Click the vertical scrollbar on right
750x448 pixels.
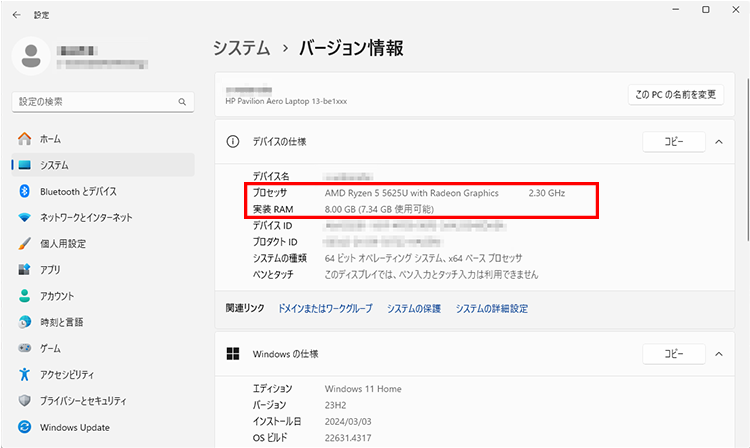[x=747, y=158]
